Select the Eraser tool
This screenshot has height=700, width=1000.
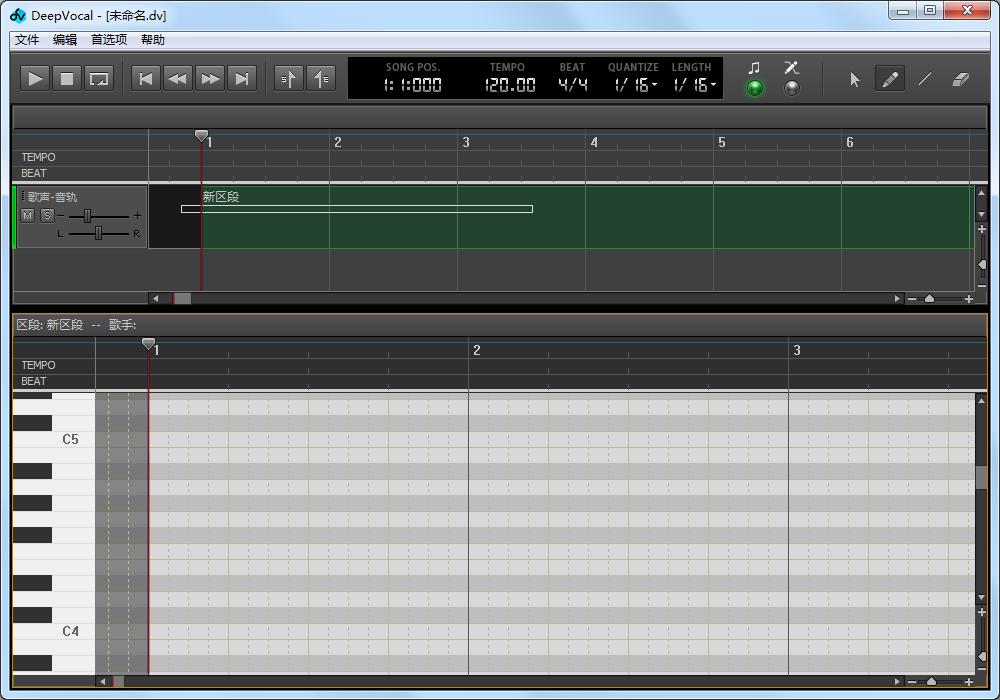tap(960, 79)
